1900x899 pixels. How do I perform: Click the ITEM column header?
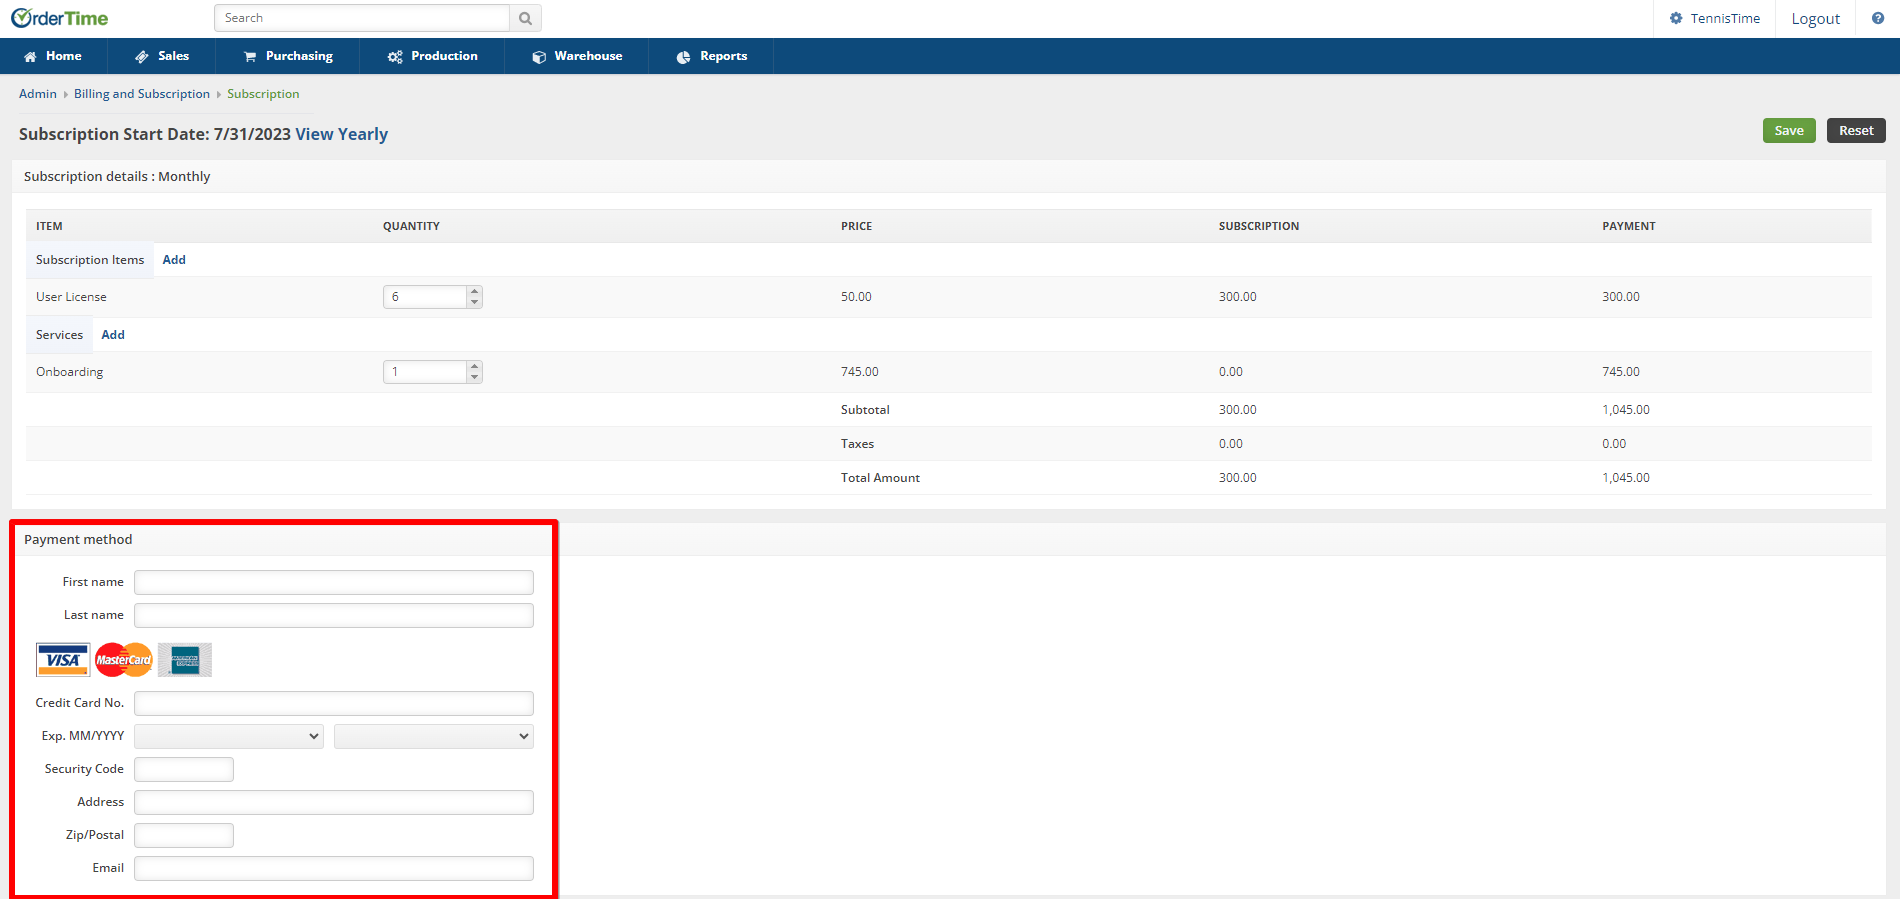pyautogui.click(x=49, y=226)
